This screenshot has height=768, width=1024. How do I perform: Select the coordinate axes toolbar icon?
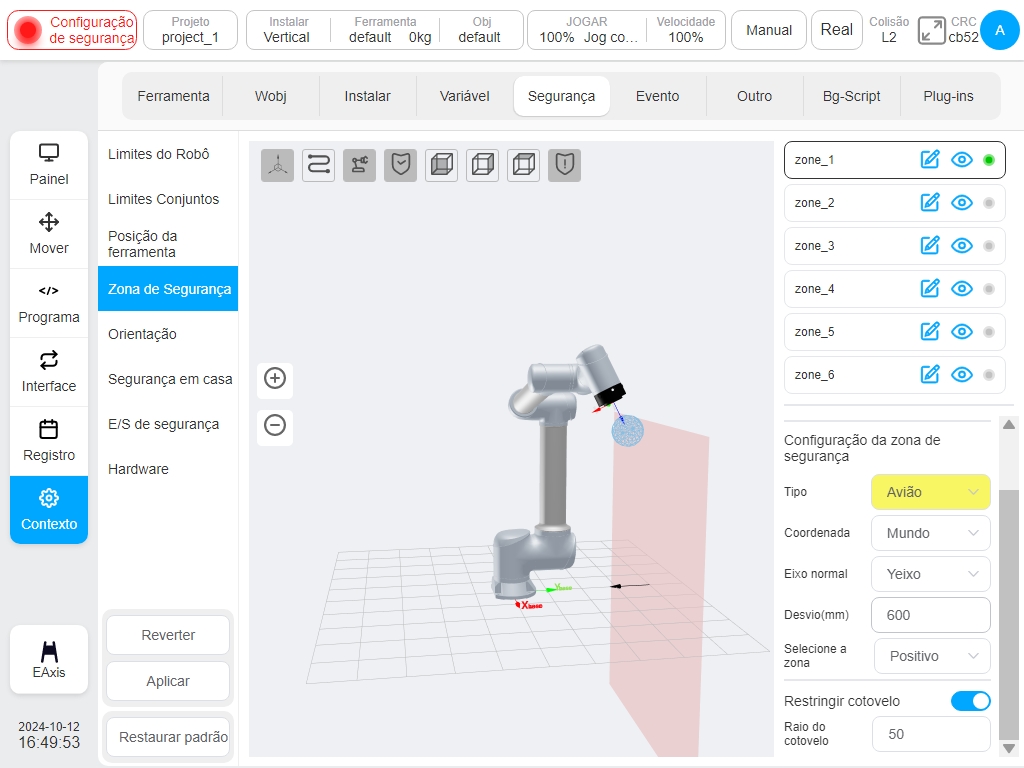click(278, 165)
